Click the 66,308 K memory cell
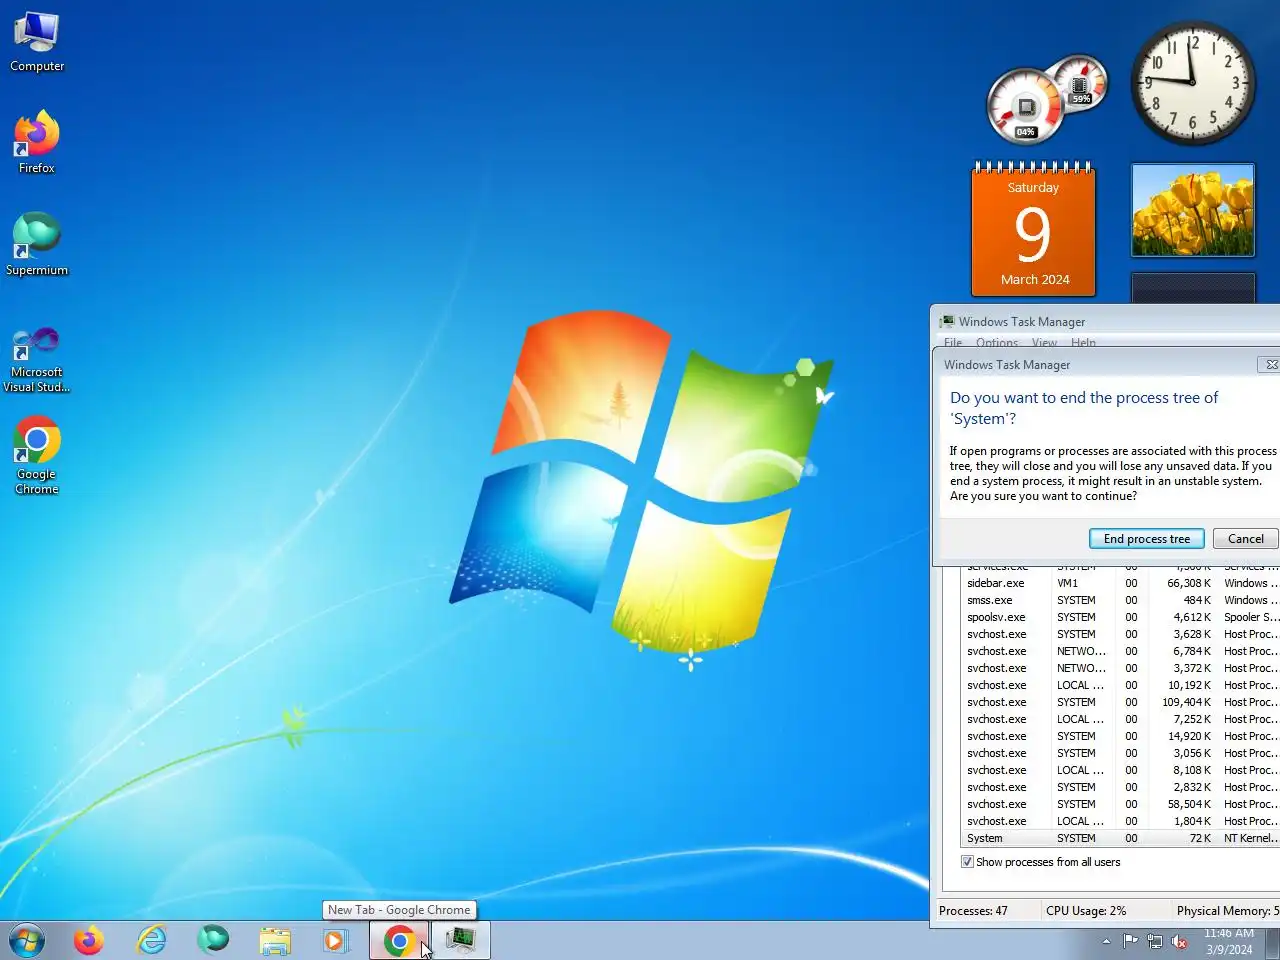This screenshot has height=960, width=1280. tap(1189, 583)
